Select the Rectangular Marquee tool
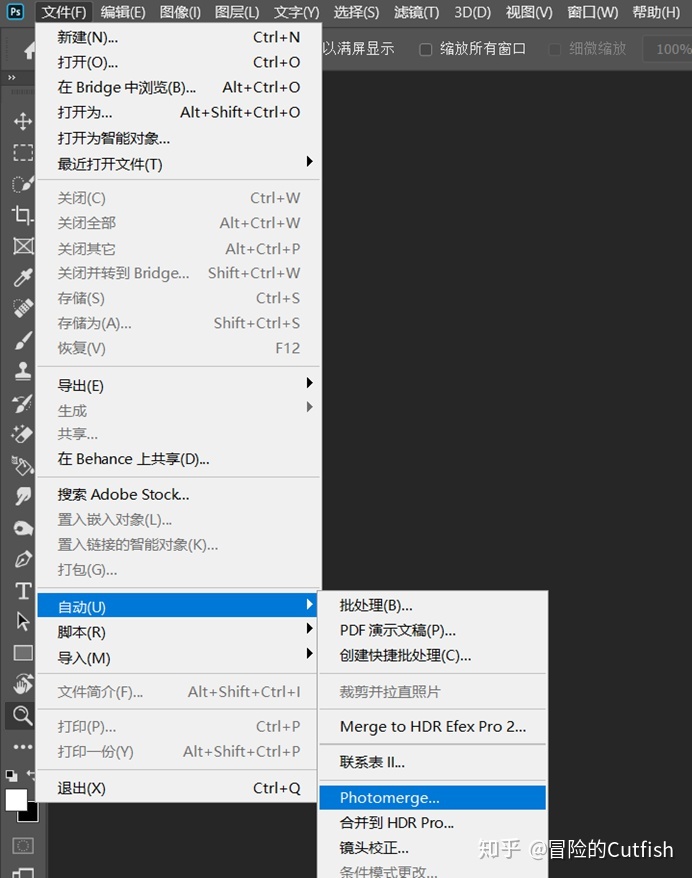The width and height of the screenshot is (692, 878). [x=22, y=152]
